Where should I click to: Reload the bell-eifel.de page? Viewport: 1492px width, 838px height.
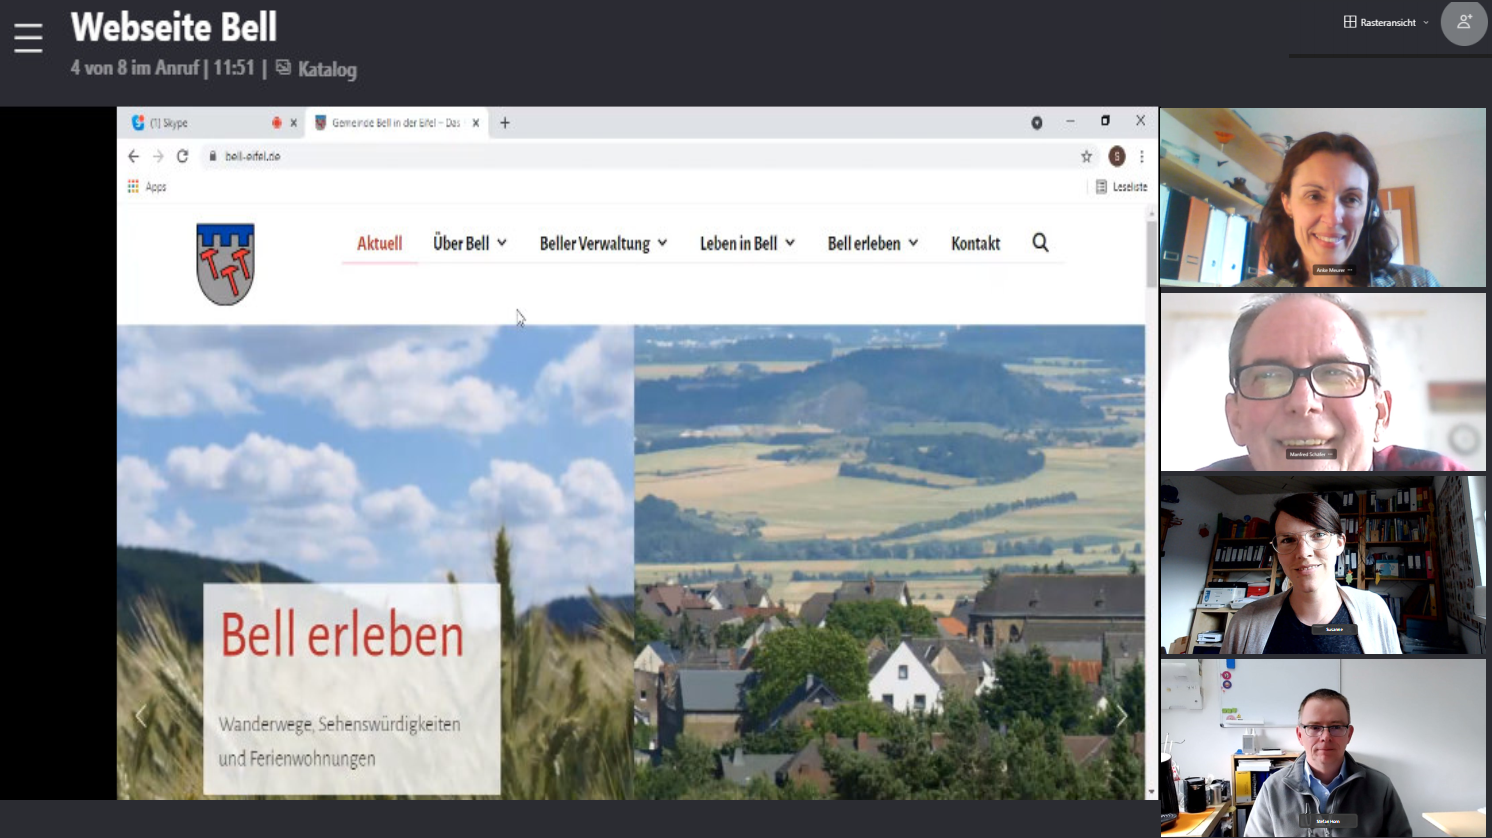(182, 156)
